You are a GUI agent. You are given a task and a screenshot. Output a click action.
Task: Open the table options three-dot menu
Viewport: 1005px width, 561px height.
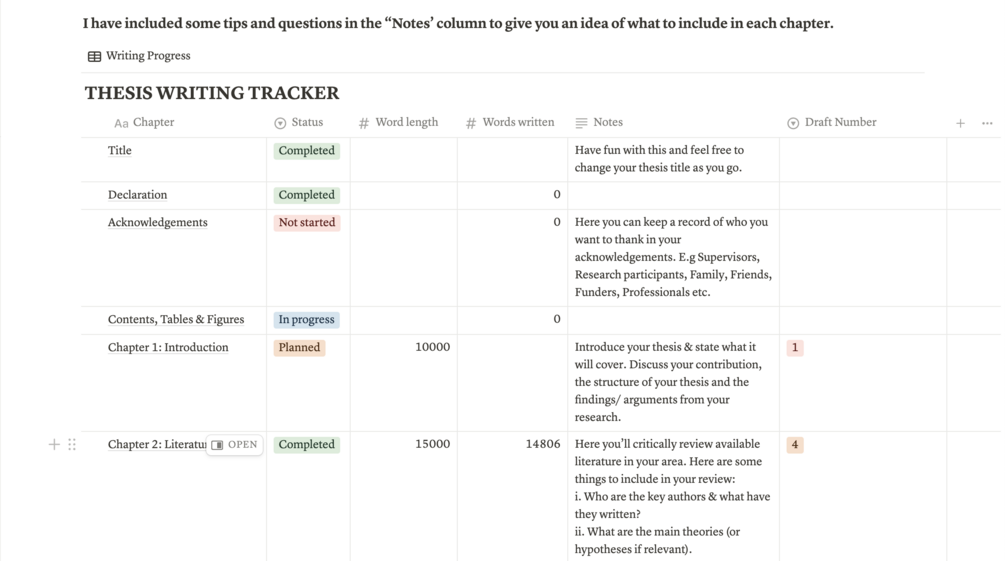click(x=987, y=123)
